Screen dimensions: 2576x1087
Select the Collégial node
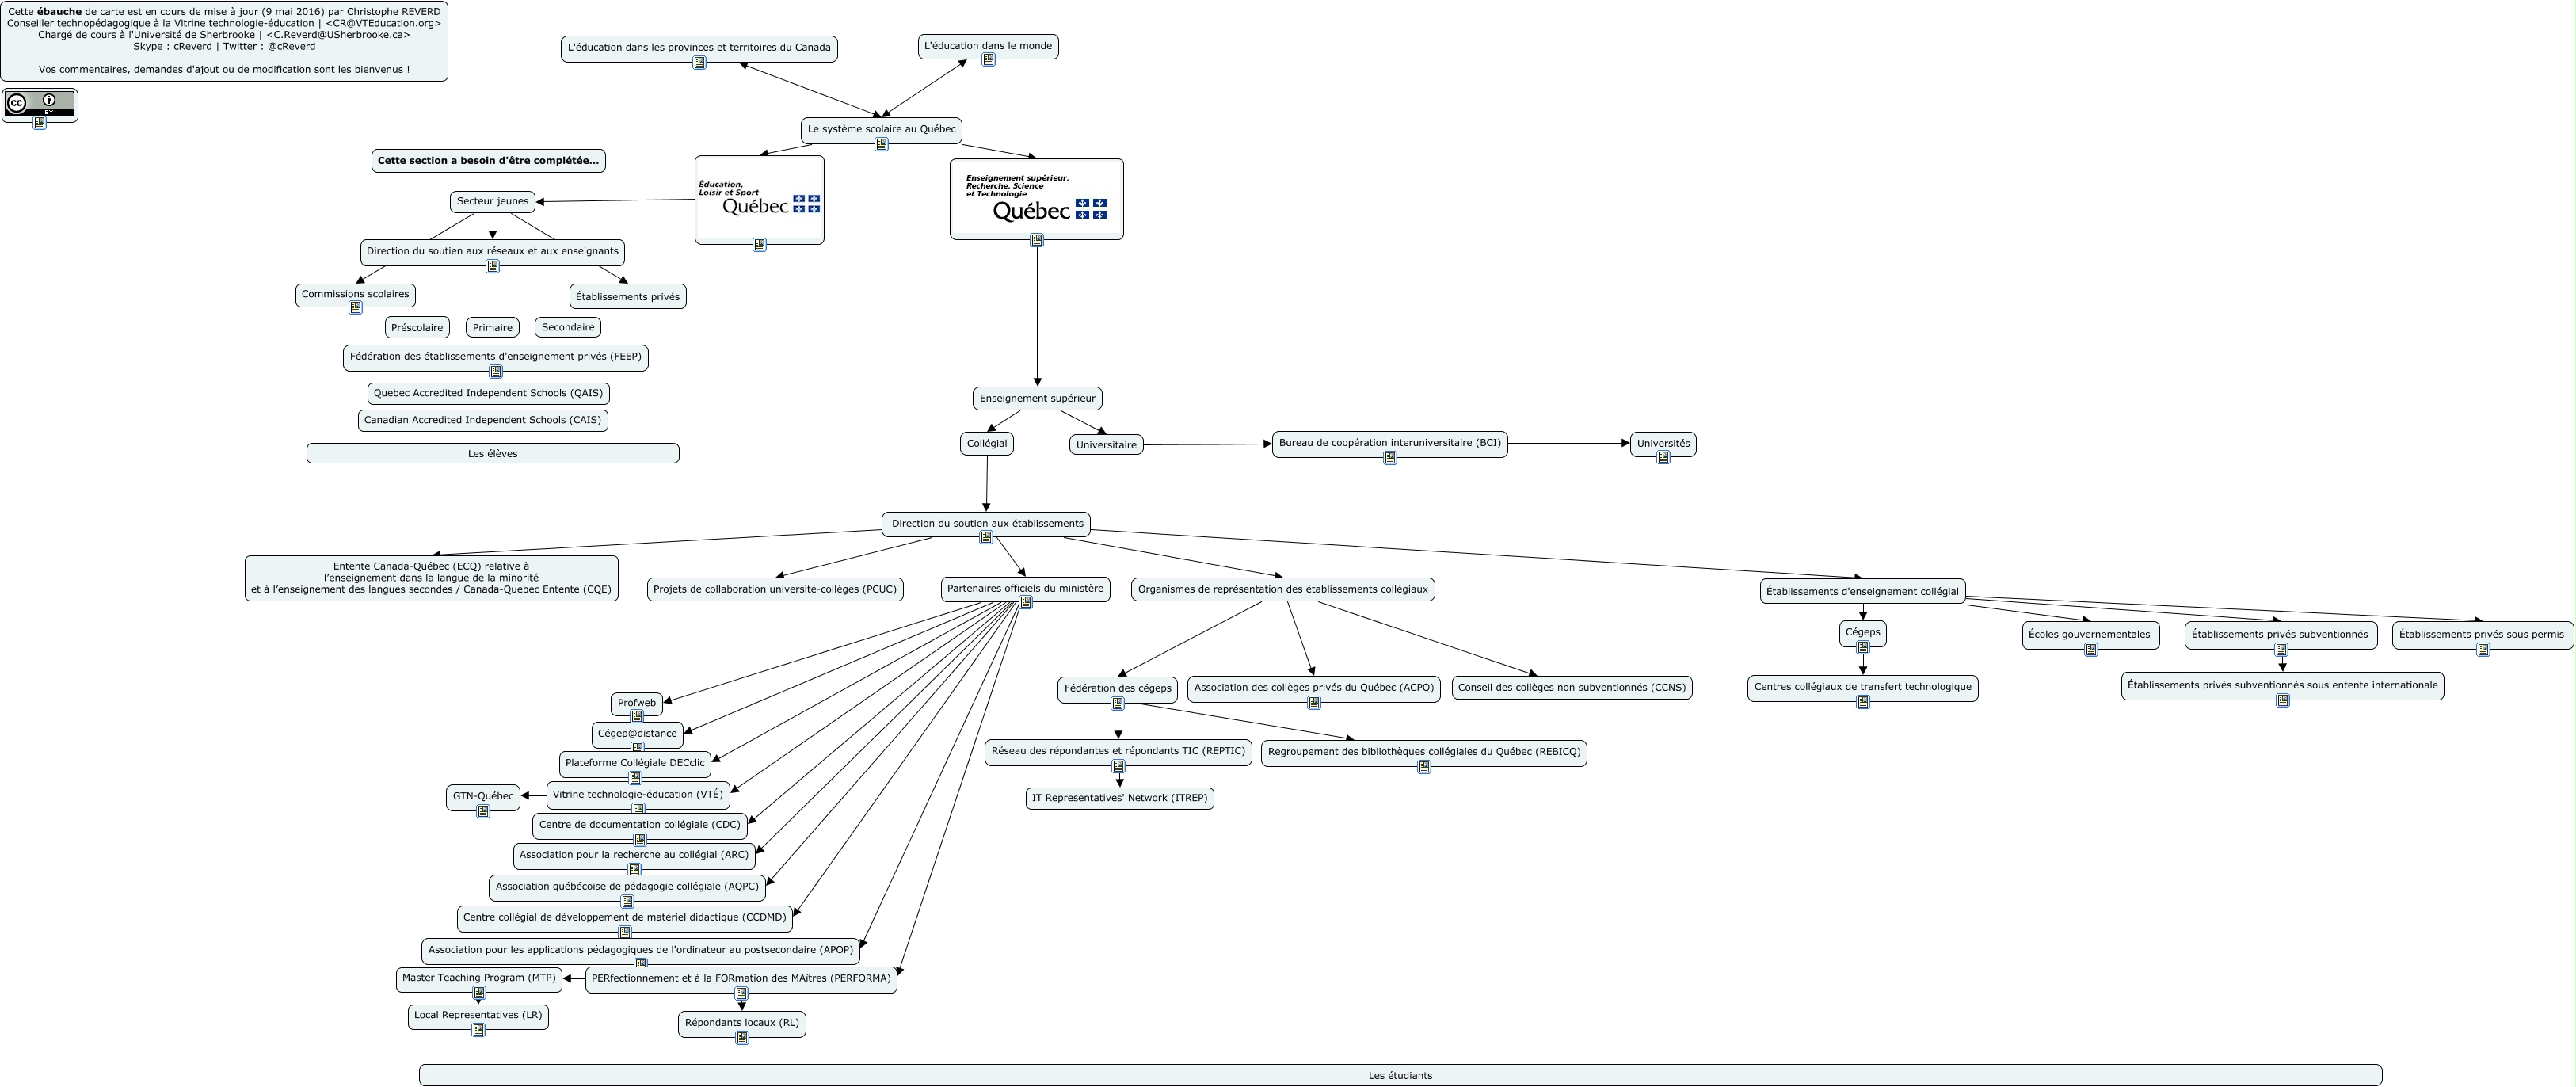point(987,444)
